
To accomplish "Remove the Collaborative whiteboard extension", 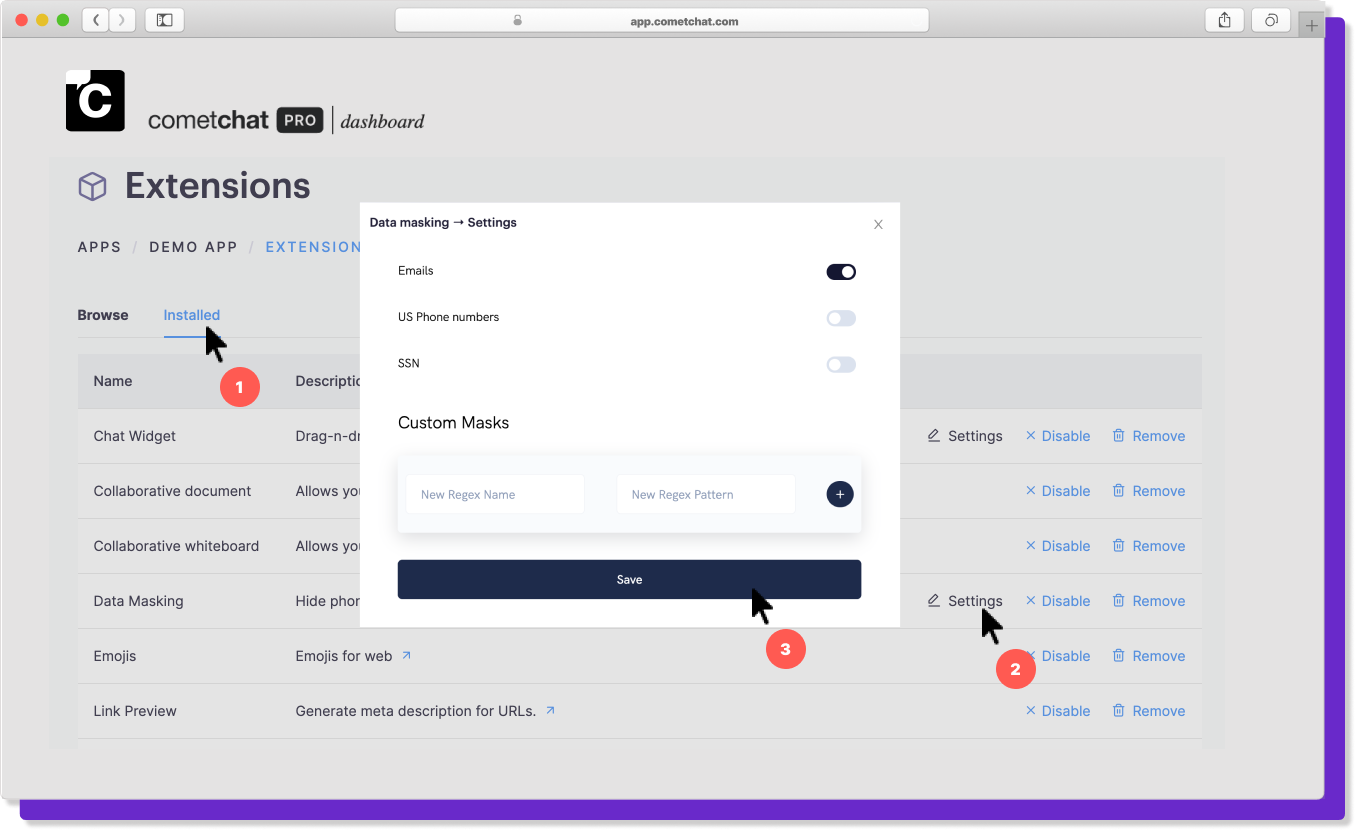I will point(1149,546).
